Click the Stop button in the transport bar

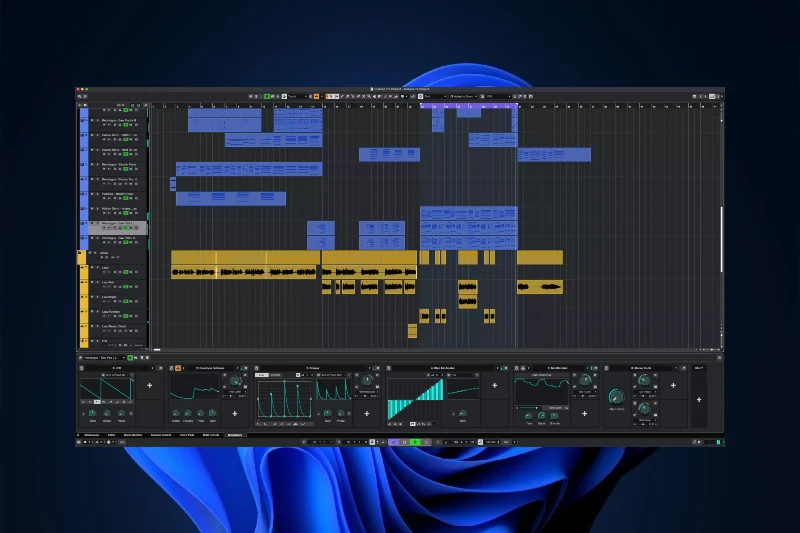[405, 442]
